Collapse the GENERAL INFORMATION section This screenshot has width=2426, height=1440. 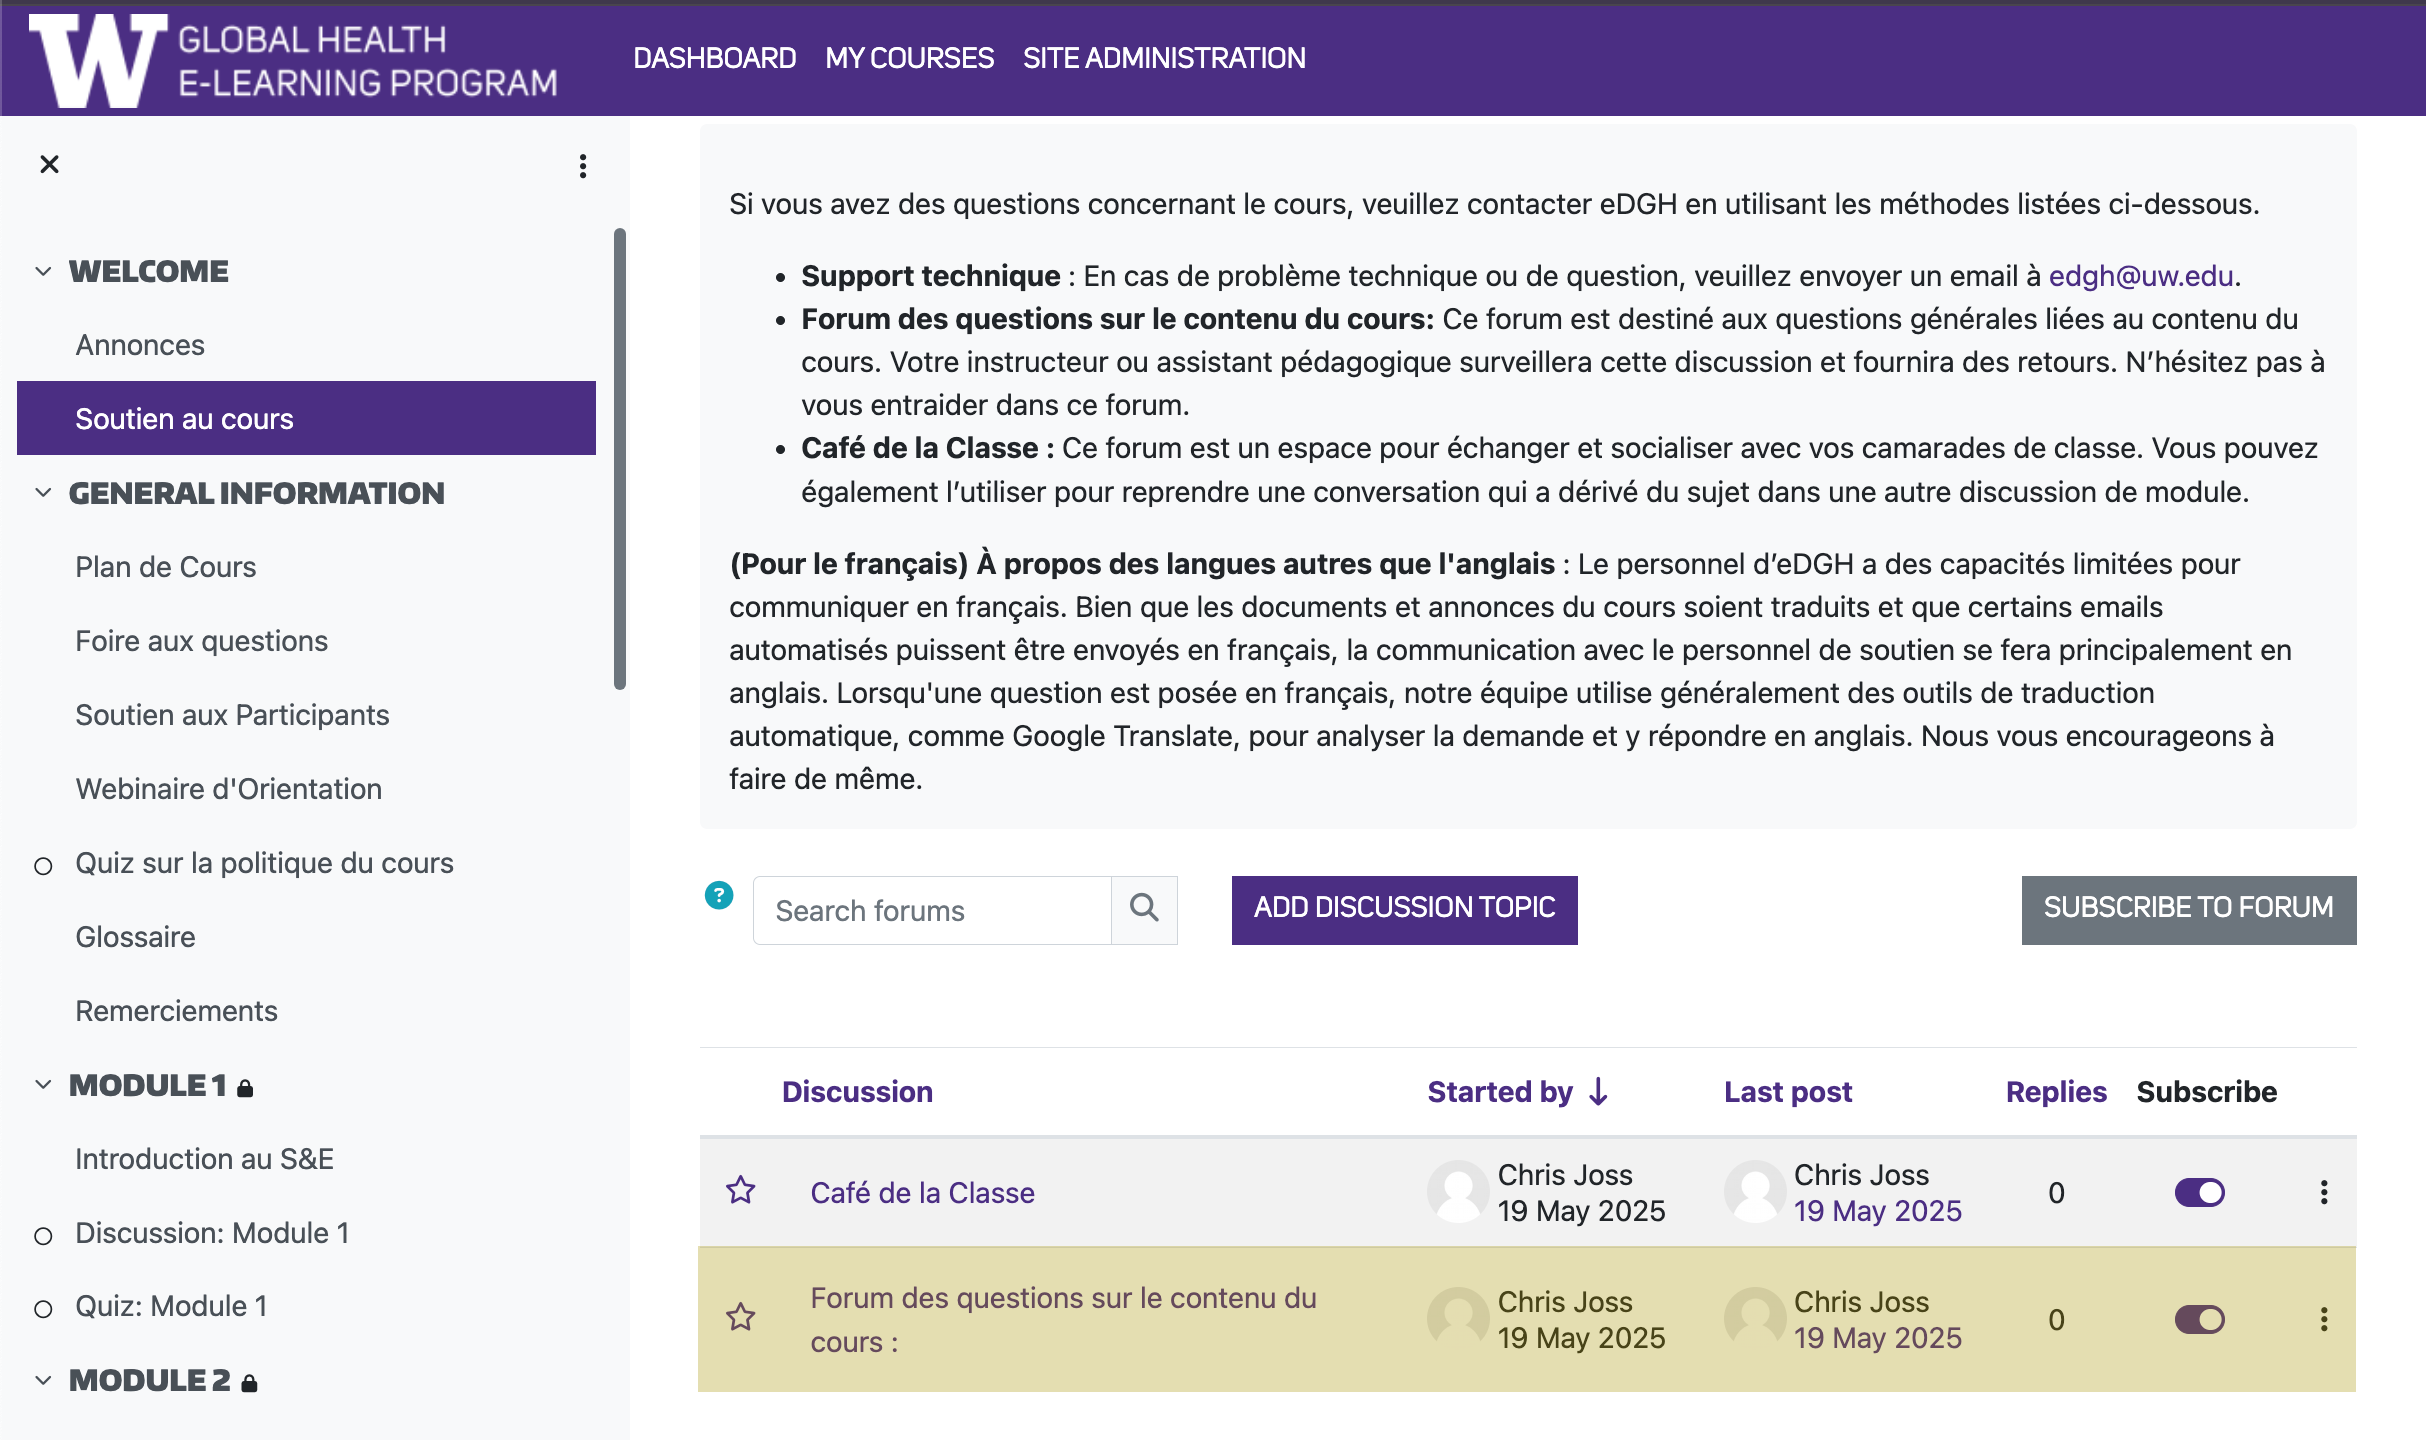[x=43, y=493]
